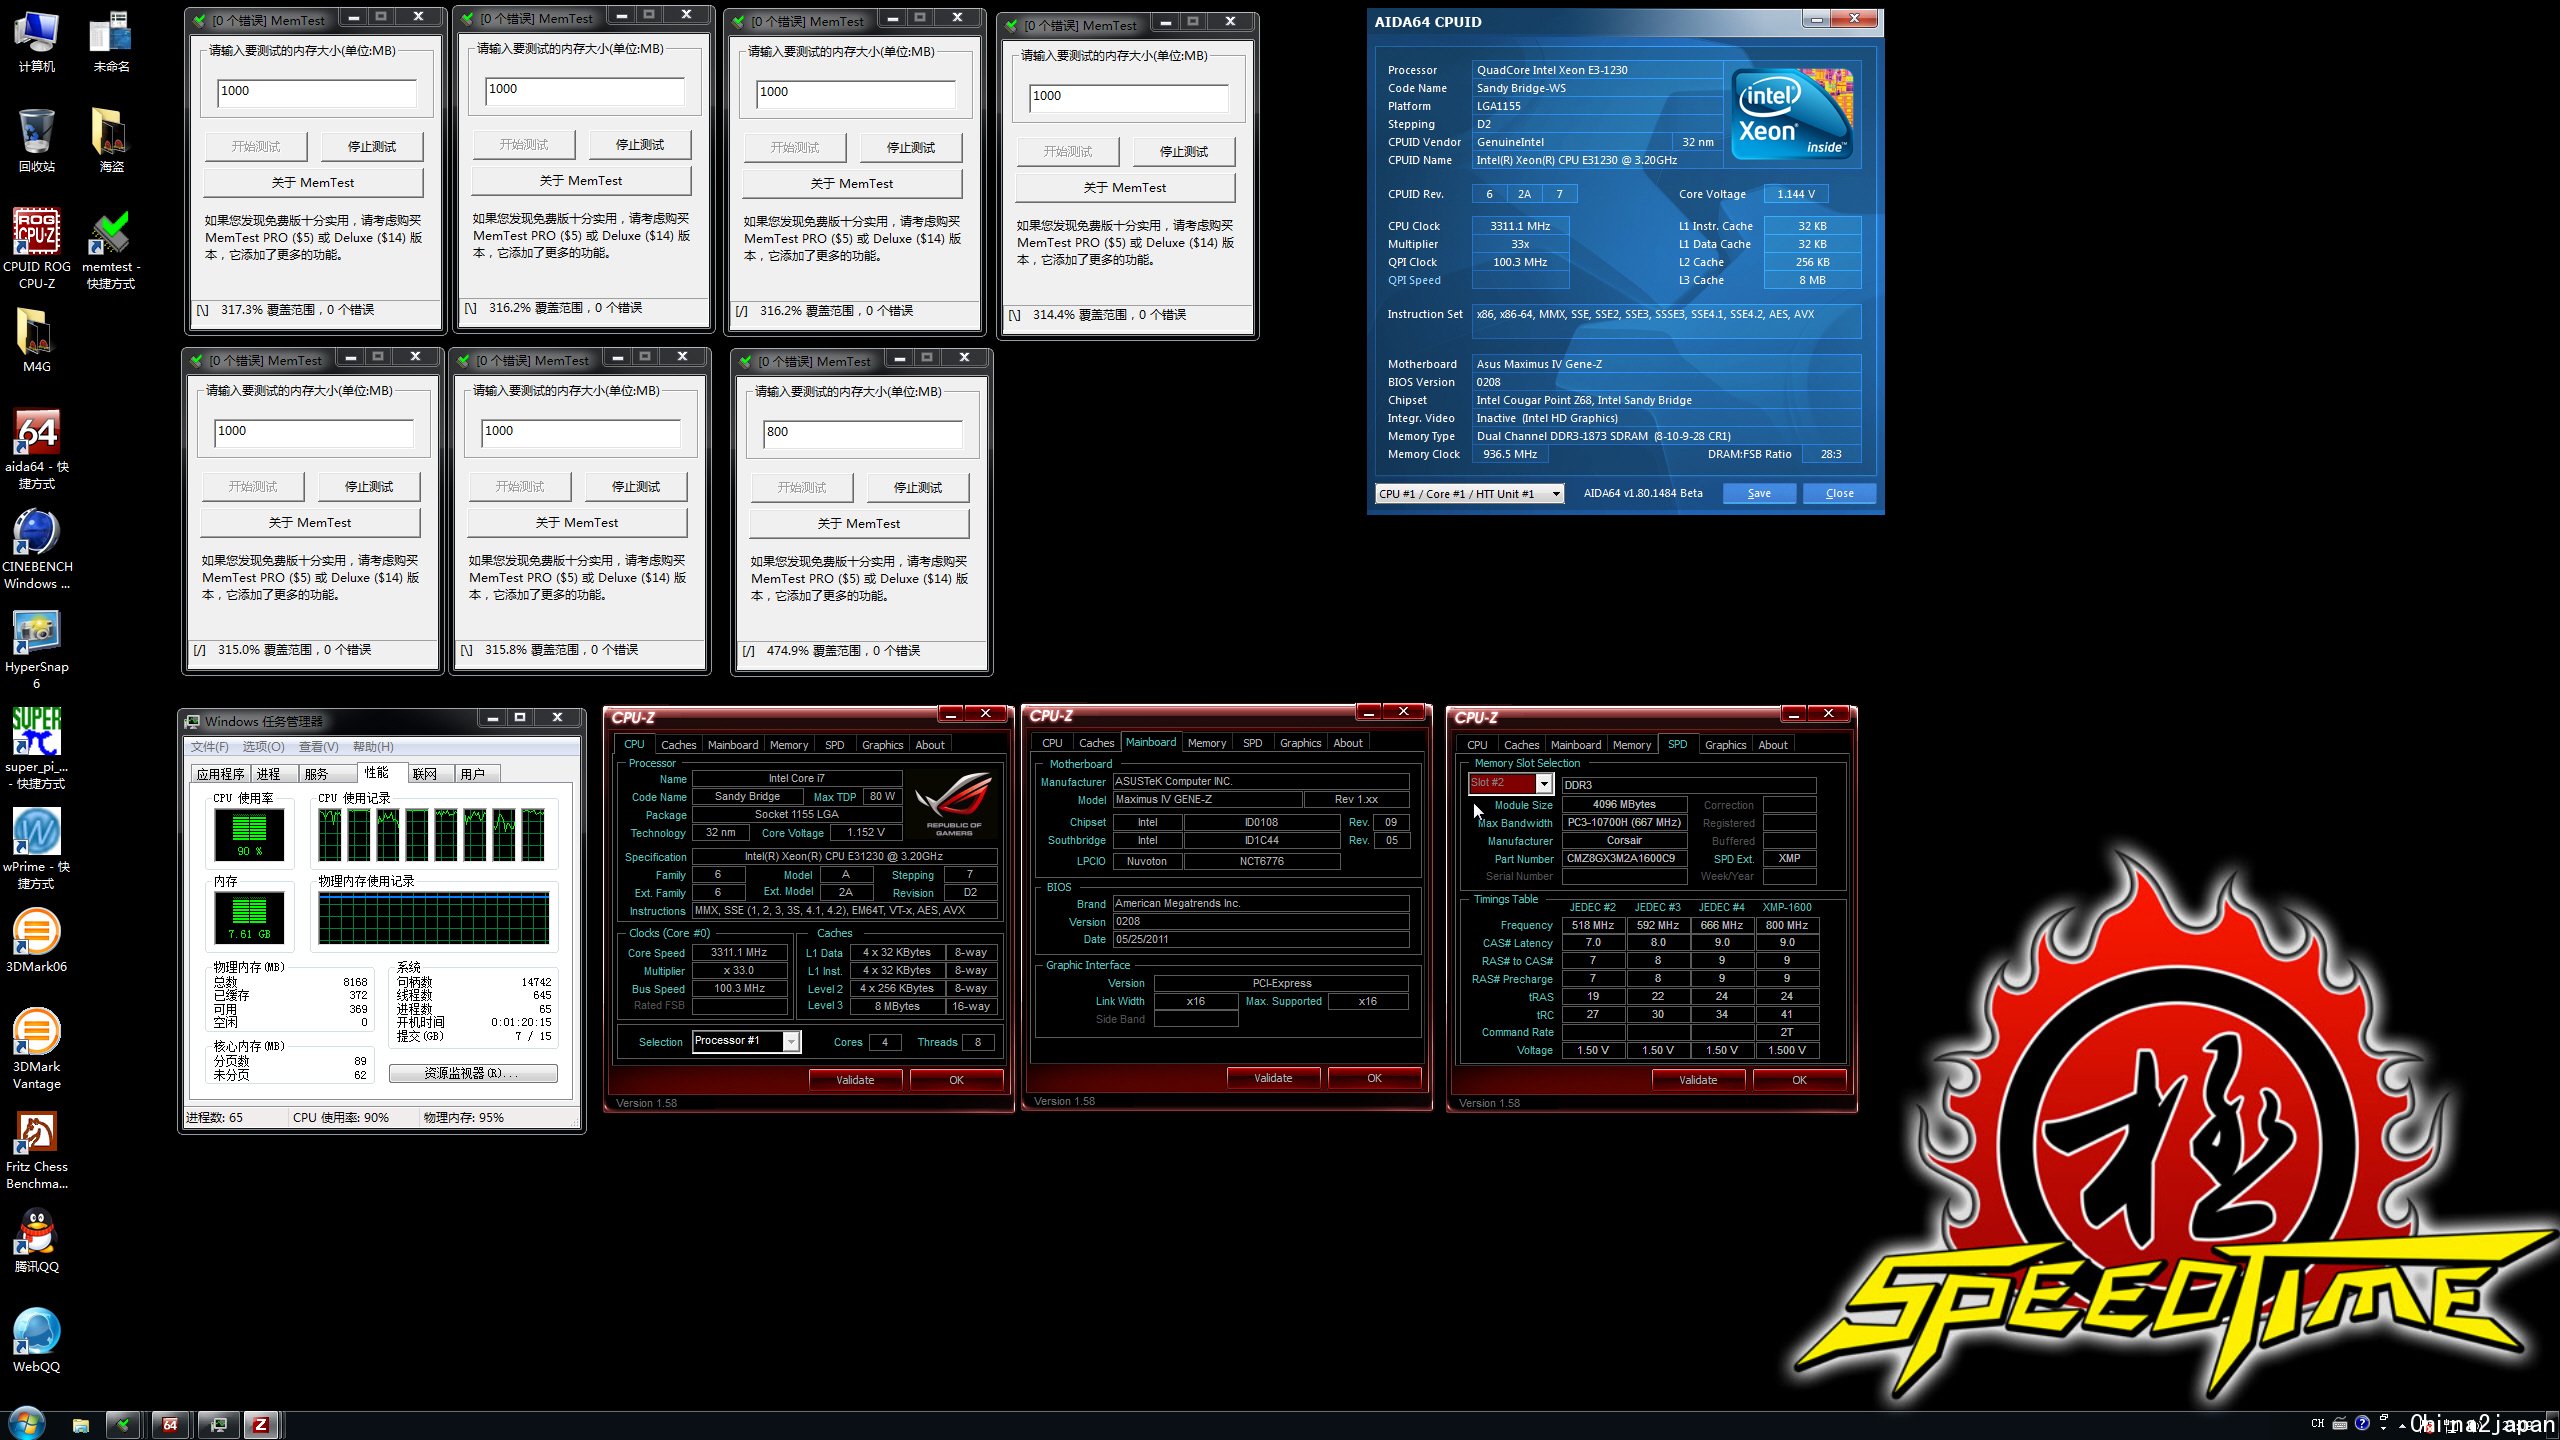Click the QPI Speed label in AIDA64
The width and height of the screenshot is (2560, 1440).
1414,280
